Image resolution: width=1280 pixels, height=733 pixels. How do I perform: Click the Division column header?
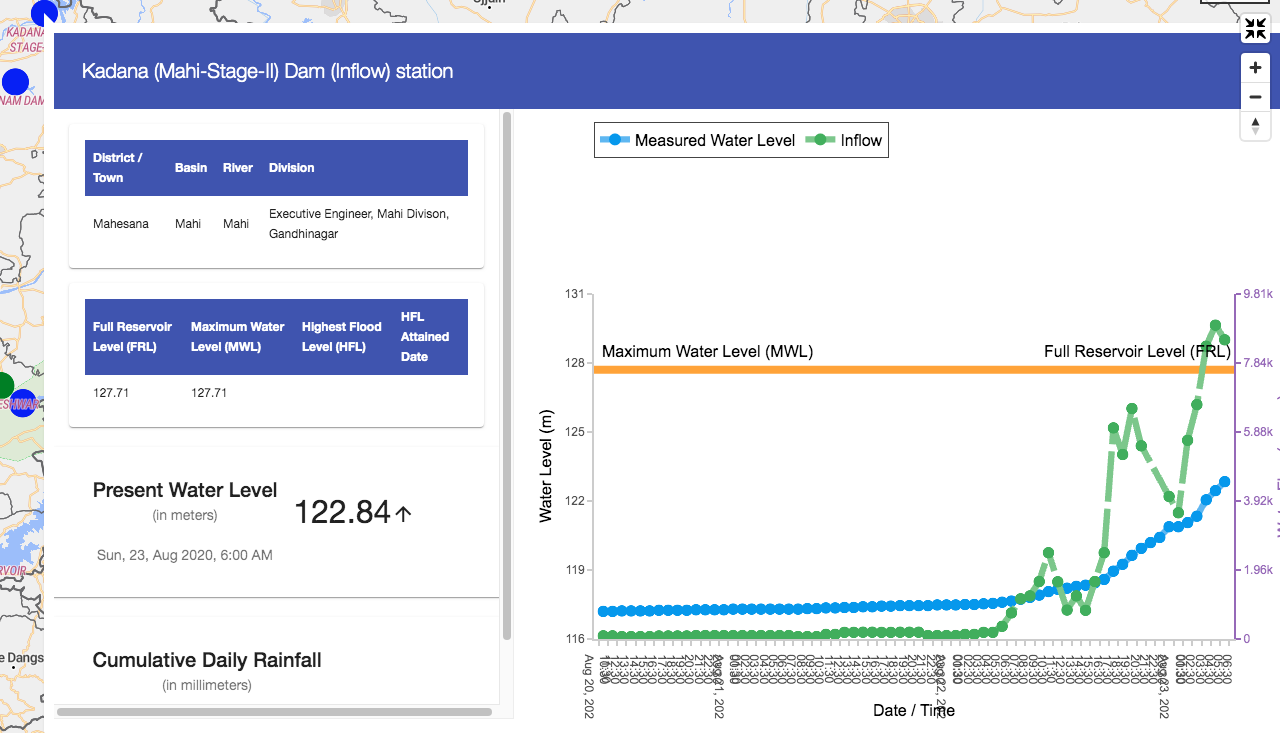point(291,168)
